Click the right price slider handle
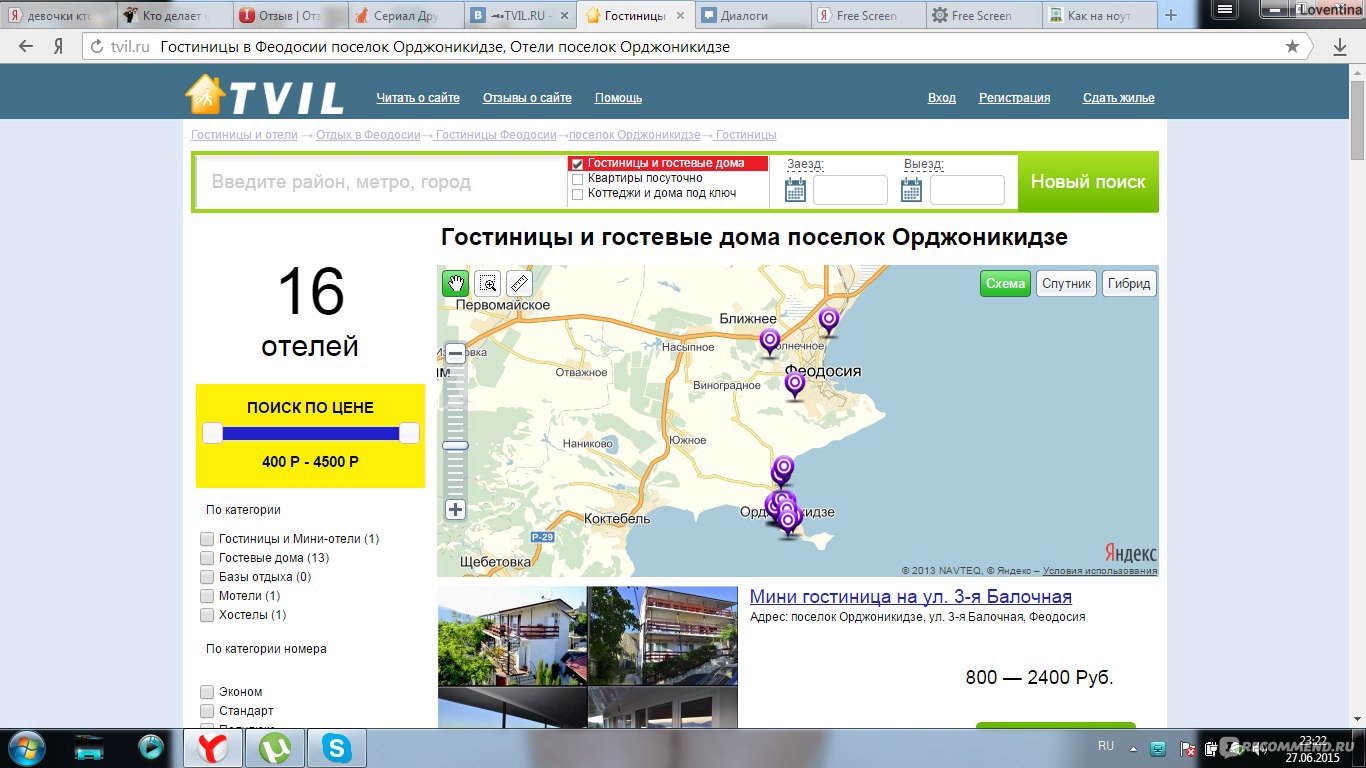 pos(409,433)
